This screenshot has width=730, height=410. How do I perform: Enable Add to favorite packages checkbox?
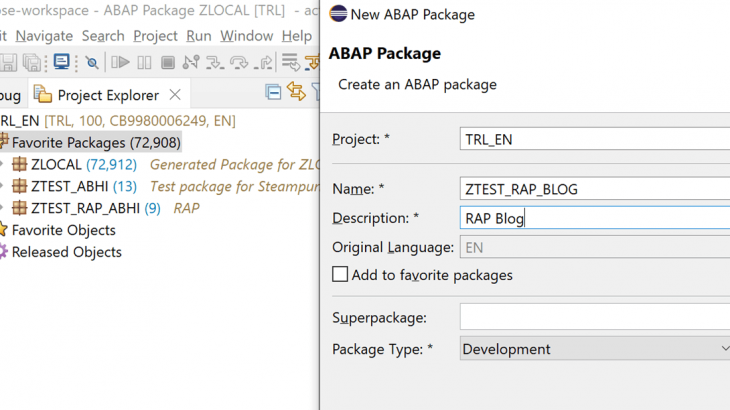341,274
